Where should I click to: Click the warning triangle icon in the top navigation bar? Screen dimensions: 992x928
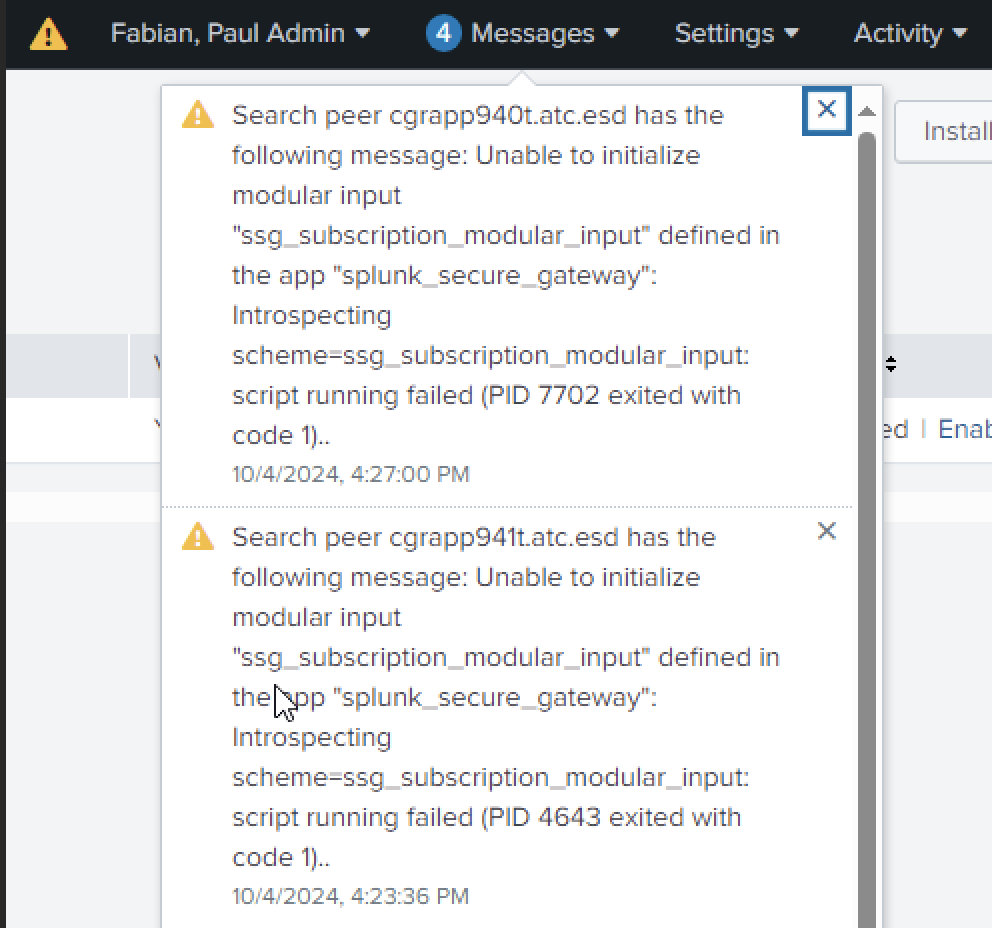click(47, 33)
